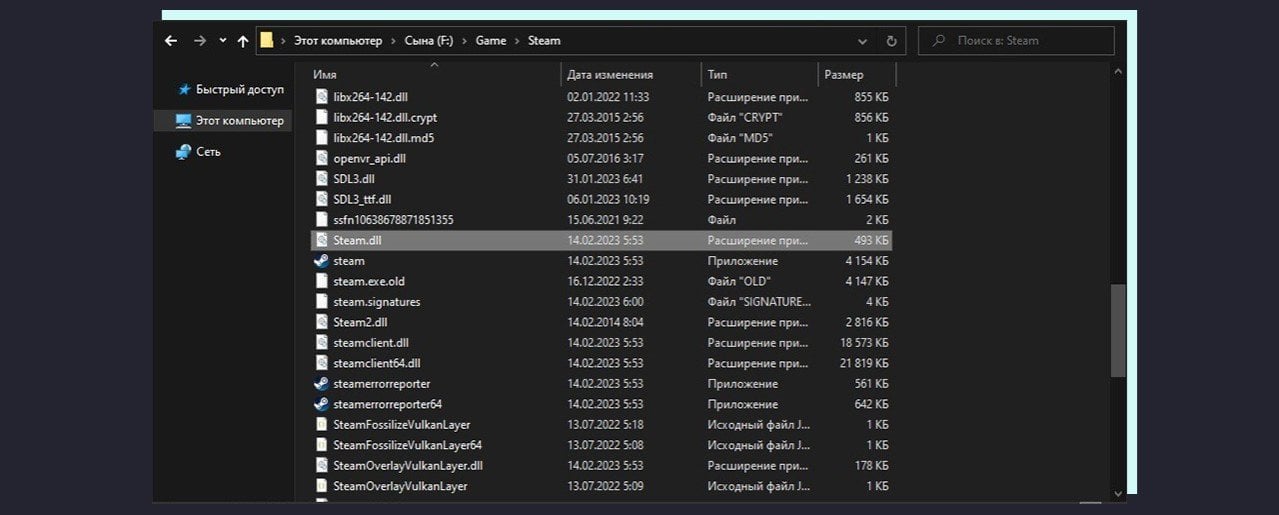Click the DLL icon of steamclient64.dll
Image resolution: width=1279 pixels, height=515 pixels.
(321, 363)
